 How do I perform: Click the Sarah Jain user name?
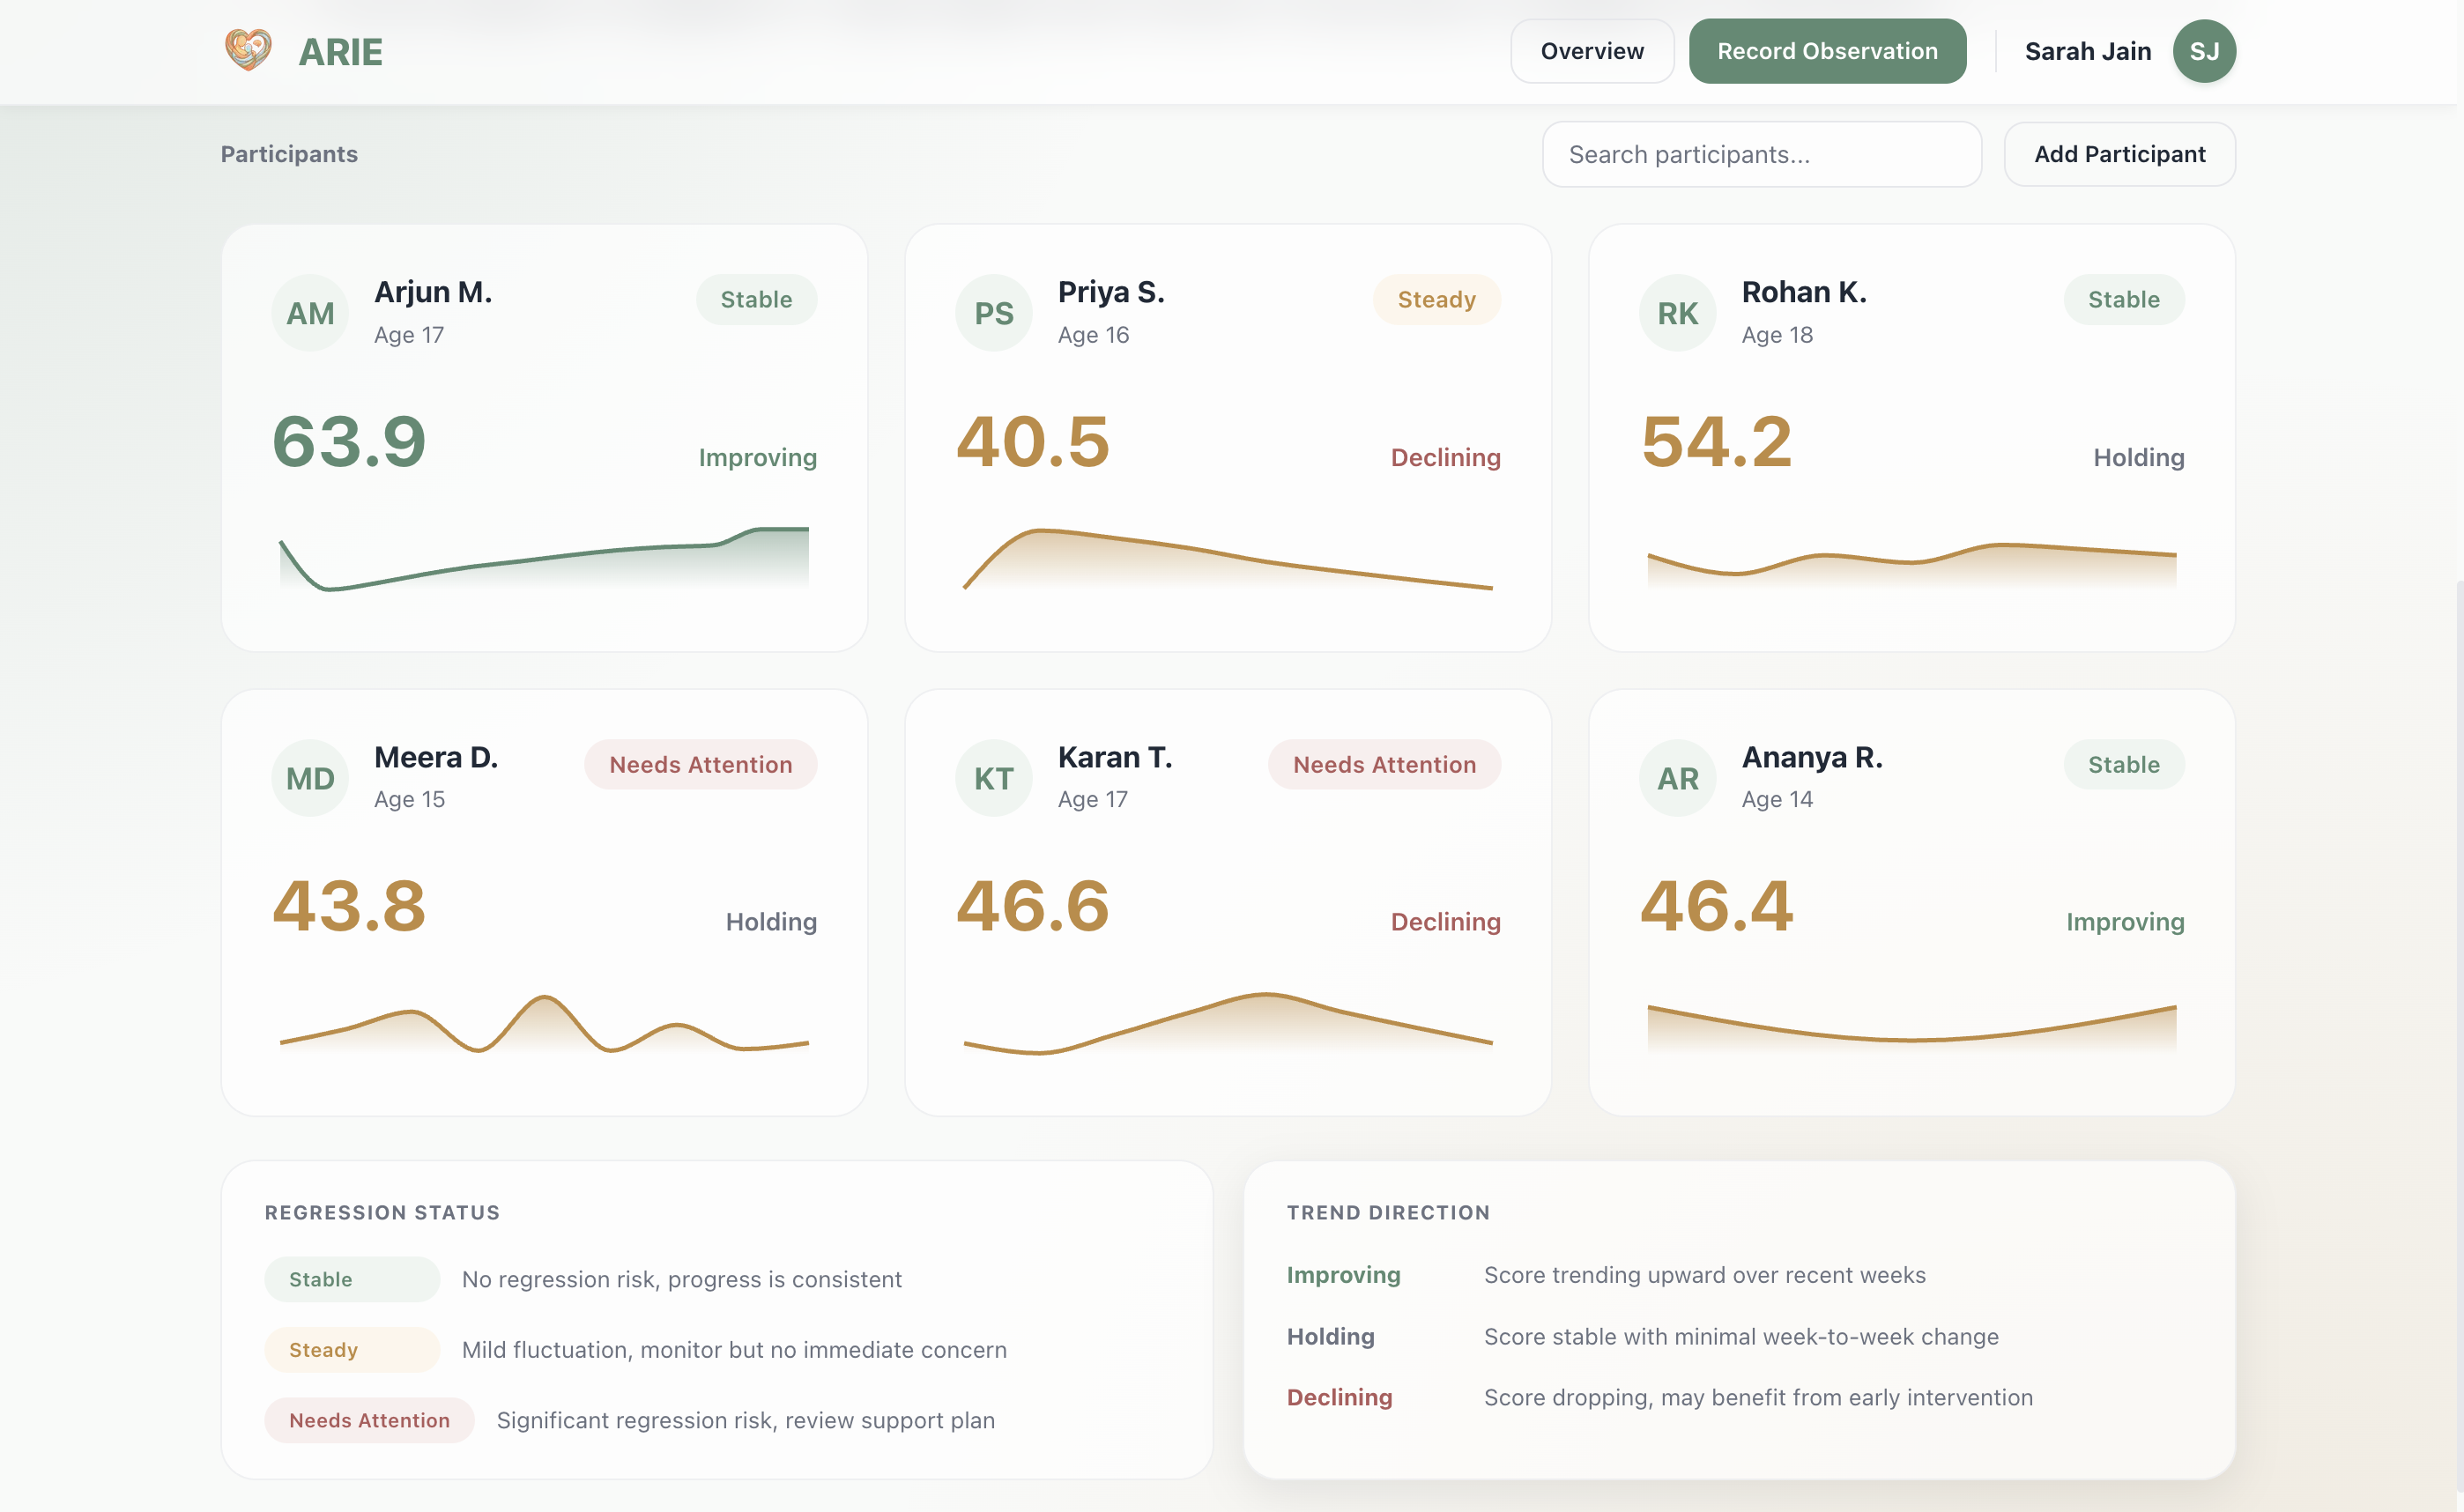pyautogui.click(x=2087, y=51)
